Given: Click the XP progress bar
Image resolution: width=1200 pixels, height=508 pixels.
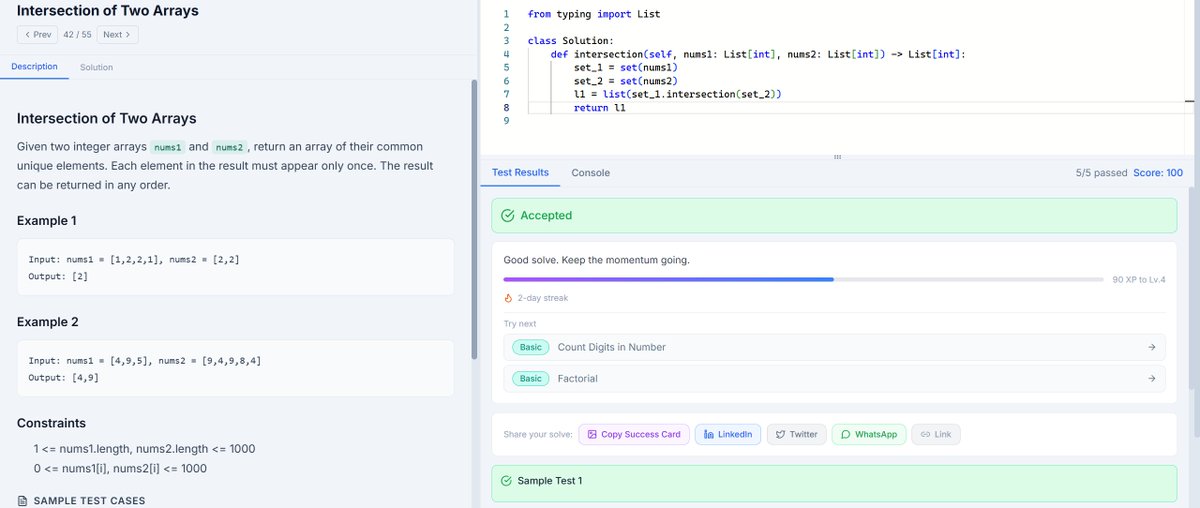Looking at the screenshot, I should (803, 279).
